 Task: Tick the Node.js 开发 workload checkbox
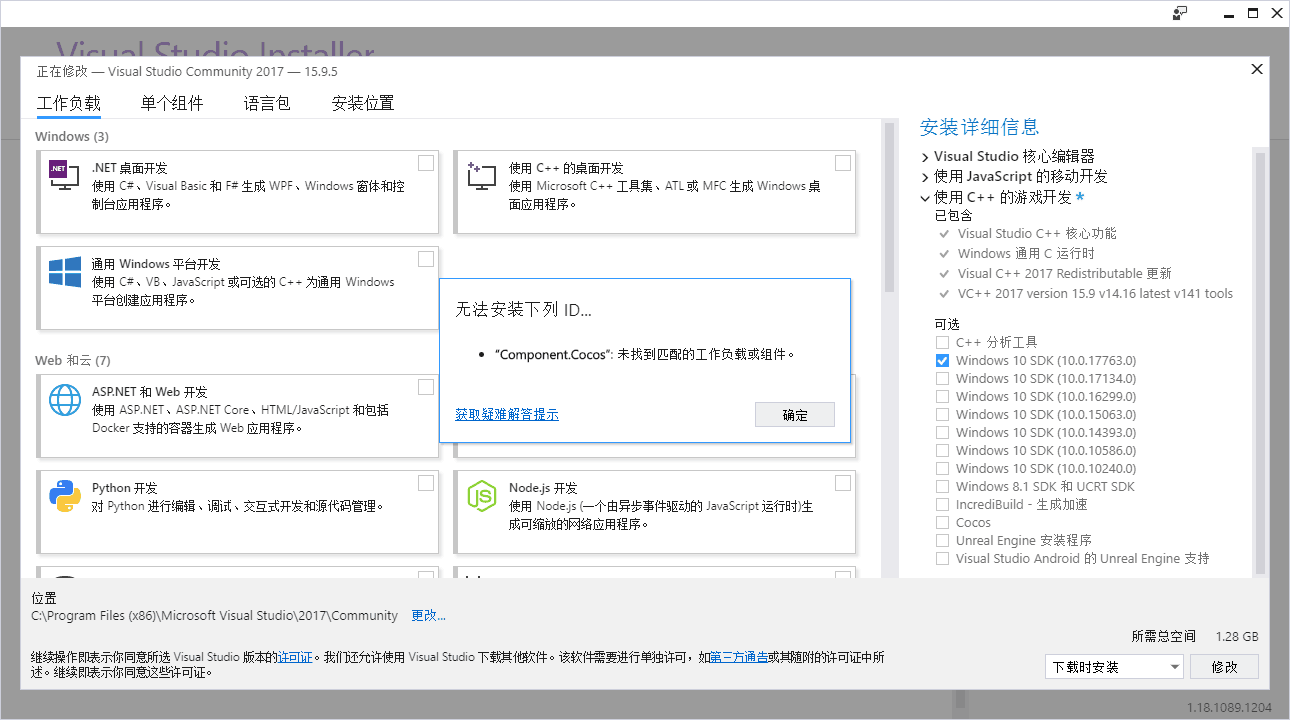click(843, 483)
